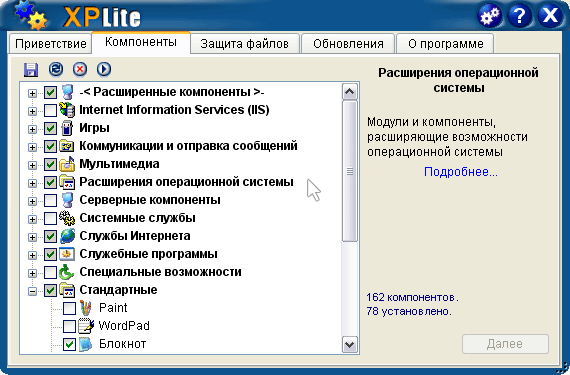This screenshot has width=570, height=375.
Task: Click the Игры category icon
Action: click(x=67, y=128)
